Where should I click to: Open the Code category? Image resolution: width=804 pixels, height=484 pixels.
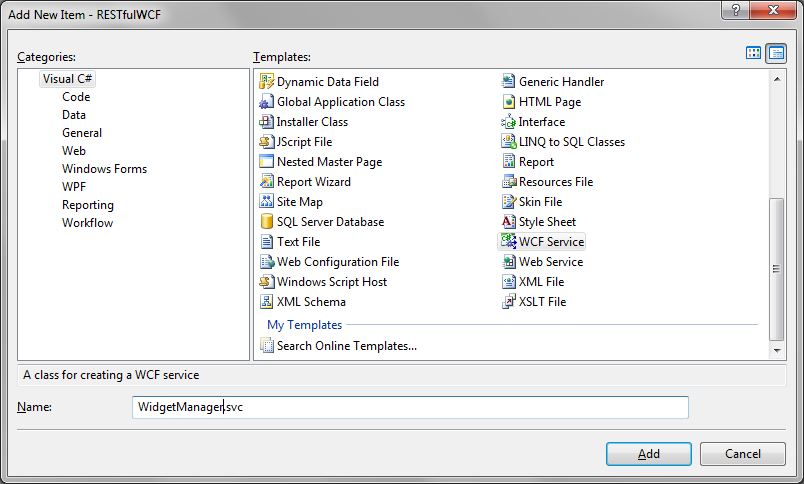[x=76, y=97]
